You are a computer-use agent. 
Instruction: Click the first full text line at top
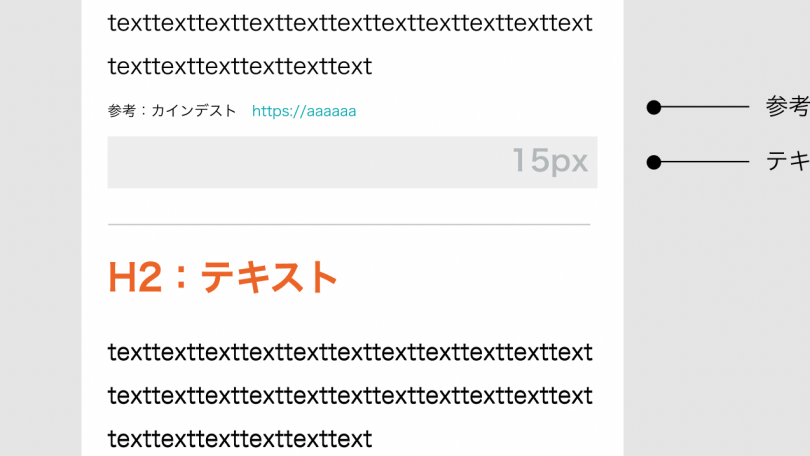tap(350, 23)
